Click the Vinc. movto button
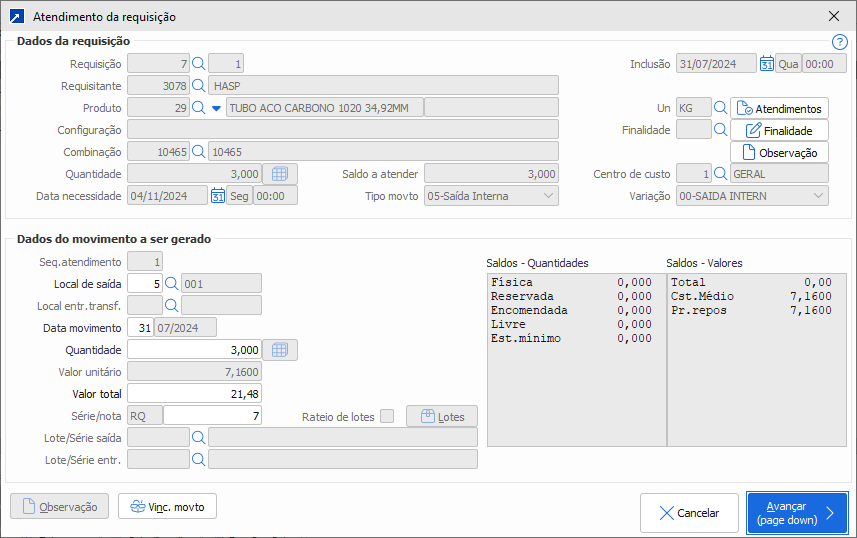 [167, 507]
